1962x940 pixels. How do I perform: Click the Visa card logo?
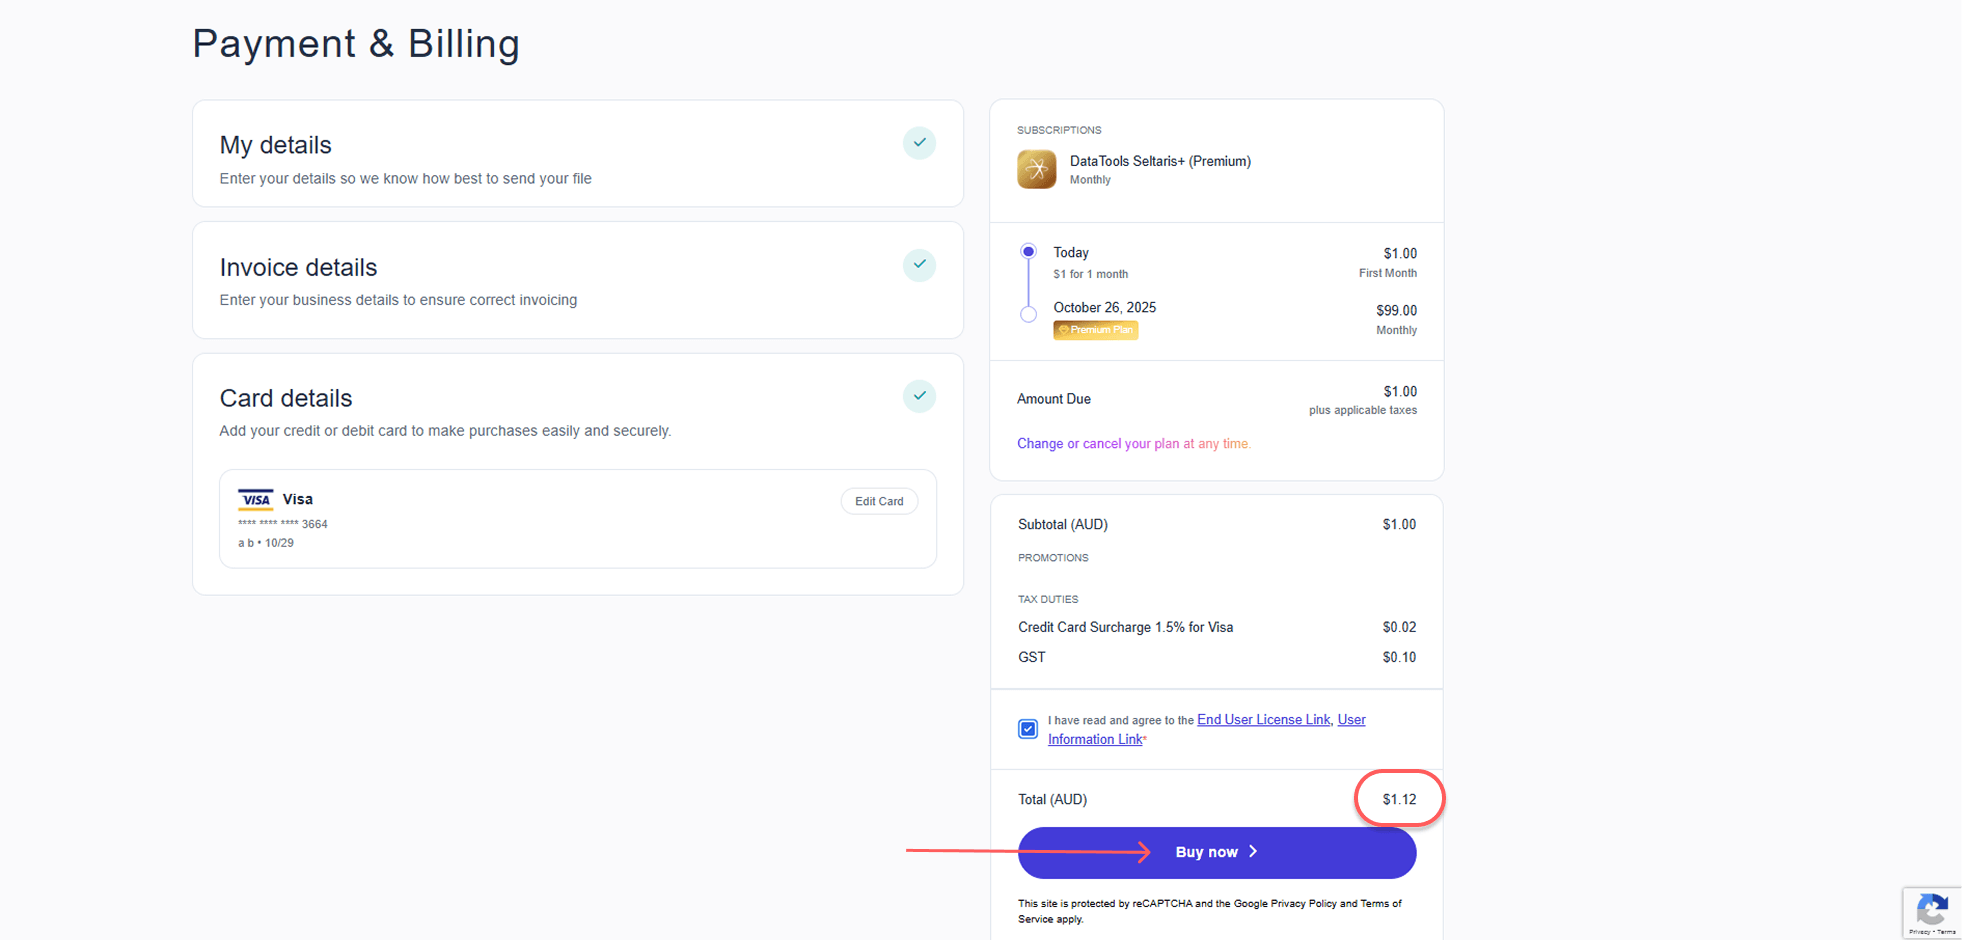[255, 499]
